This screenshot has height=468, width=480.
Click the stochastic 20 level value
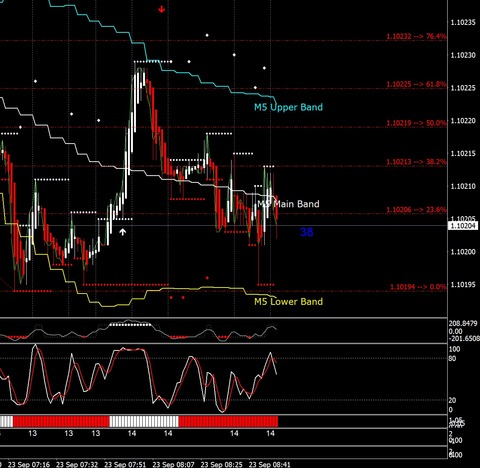point(452,400)
